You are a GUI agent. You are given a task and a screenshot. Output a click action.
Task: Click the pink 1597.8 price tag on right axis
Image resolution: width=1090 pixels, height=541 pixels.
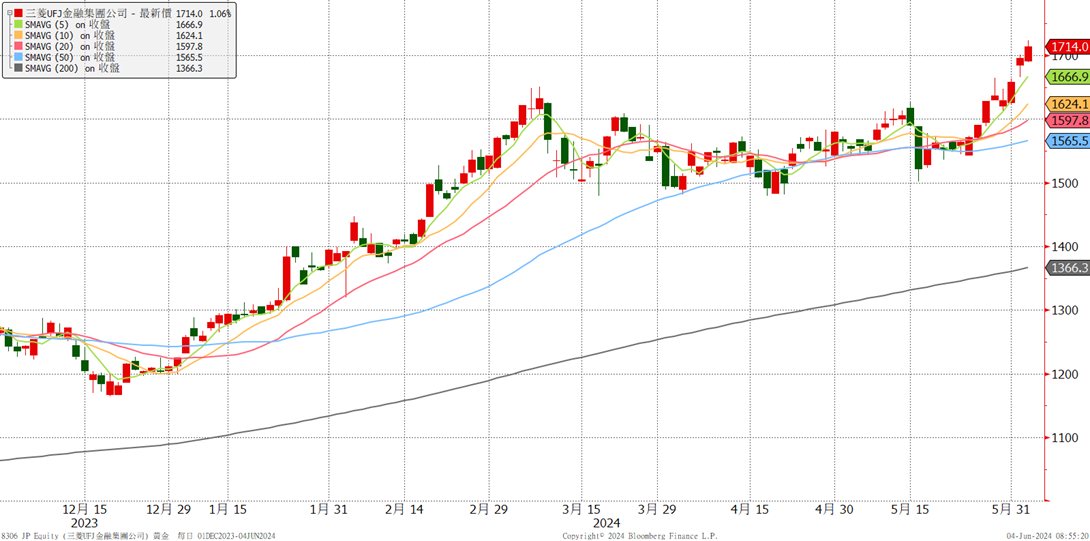pyautogui.click(x=1068, y=120)
